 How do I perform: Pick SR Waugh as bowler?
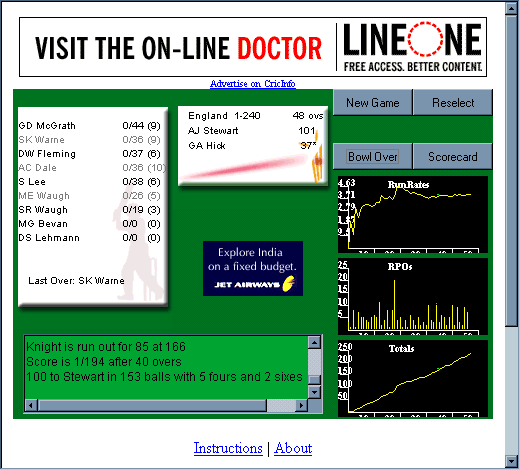(90, 210)
